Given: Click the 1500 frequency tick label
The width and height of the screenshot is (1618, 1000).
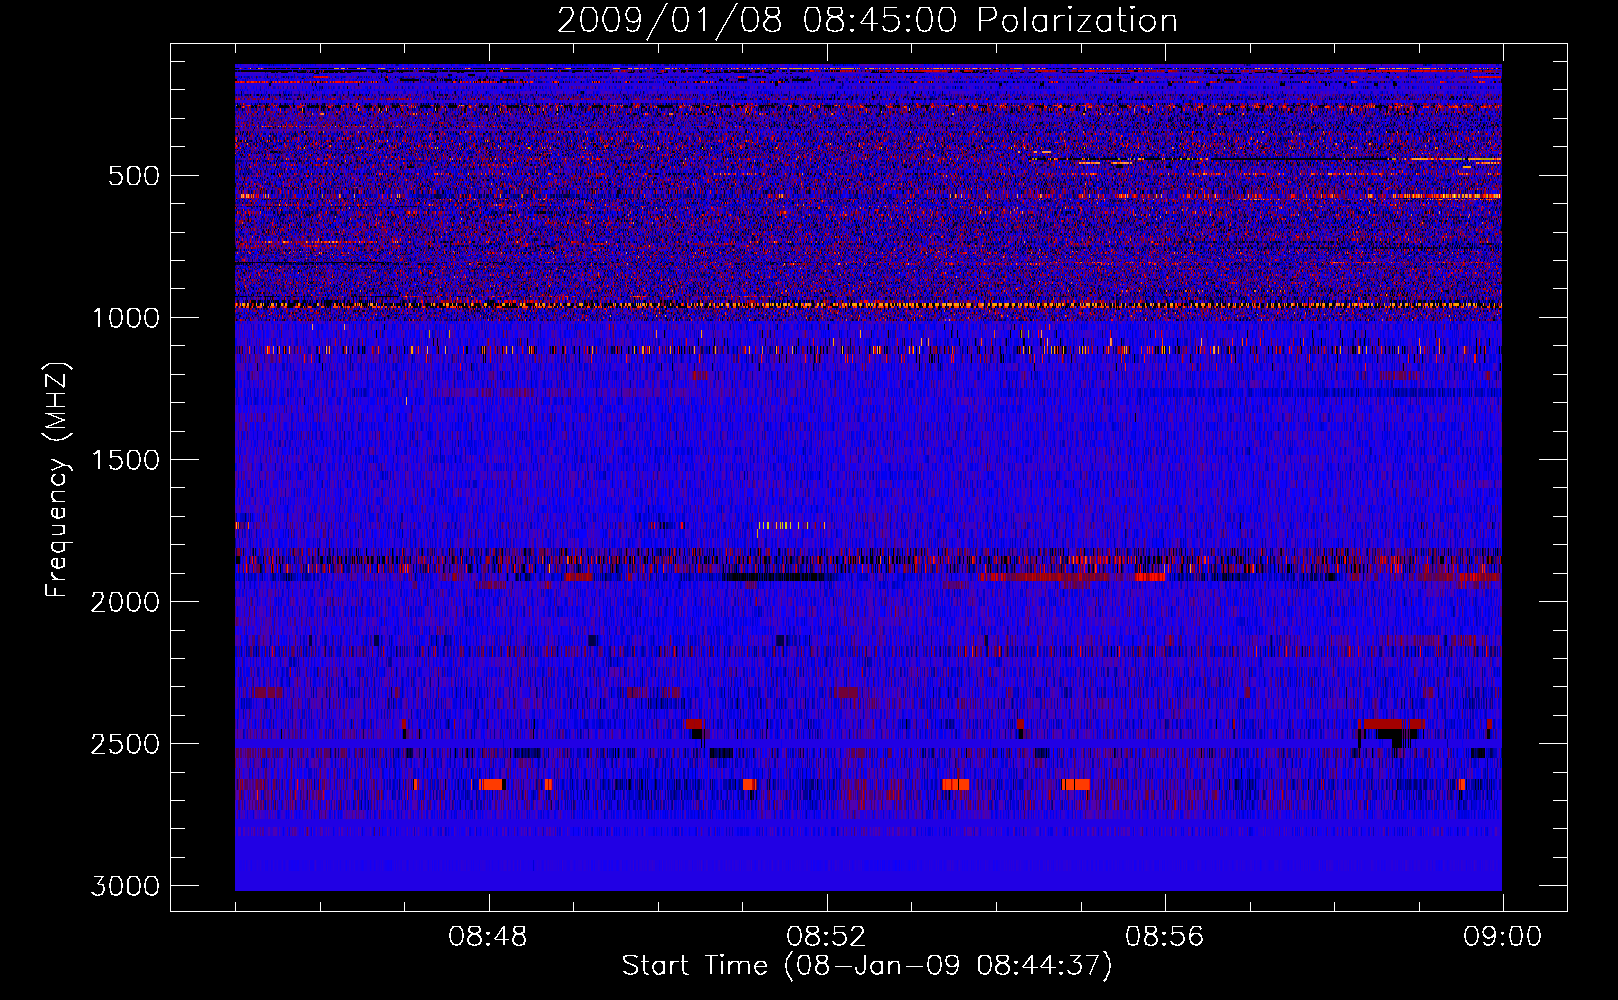Looking at the screenshot, I should click(x=125, y=460).
